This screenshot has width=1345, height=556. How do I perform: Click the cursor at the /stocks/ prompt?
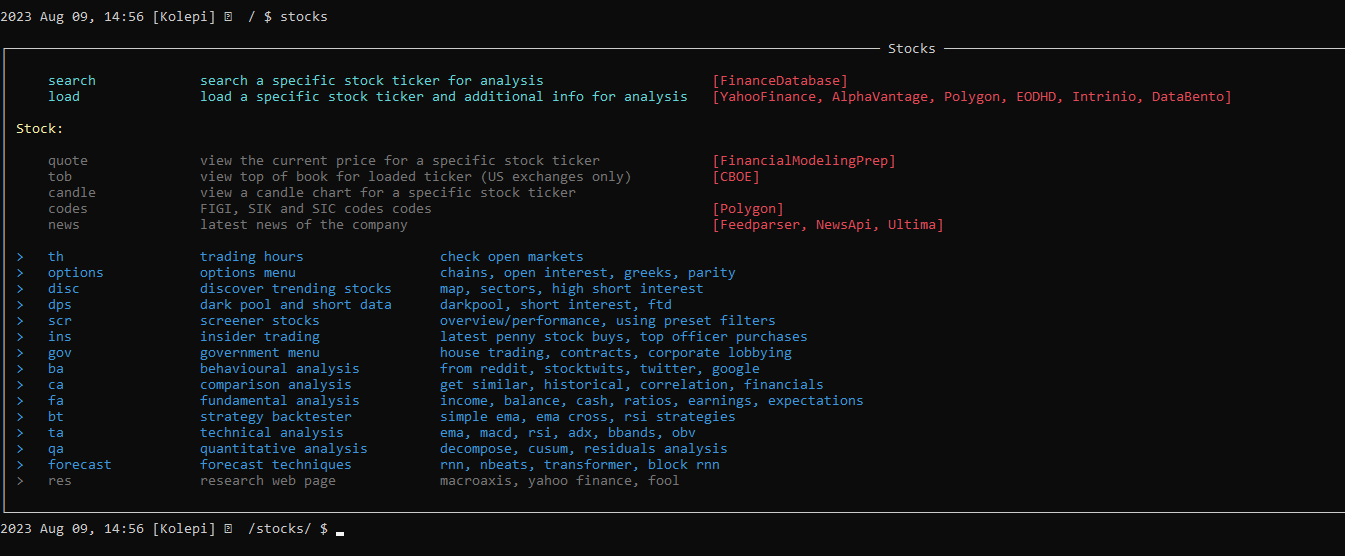[x=340, y=533]
